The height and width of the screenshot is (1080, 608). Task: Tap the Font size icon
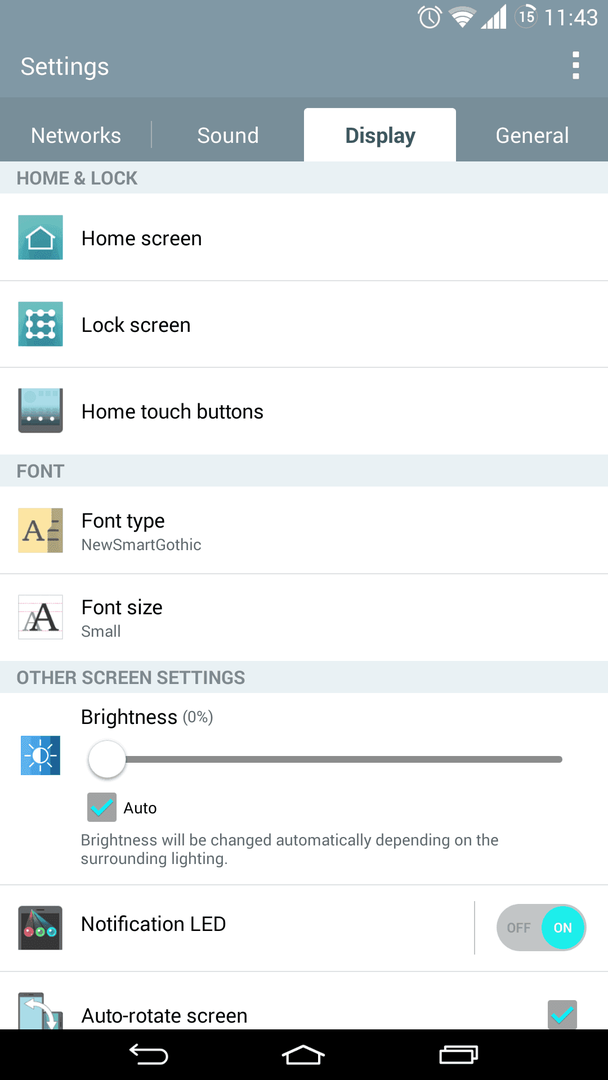[x=41, y=617]
